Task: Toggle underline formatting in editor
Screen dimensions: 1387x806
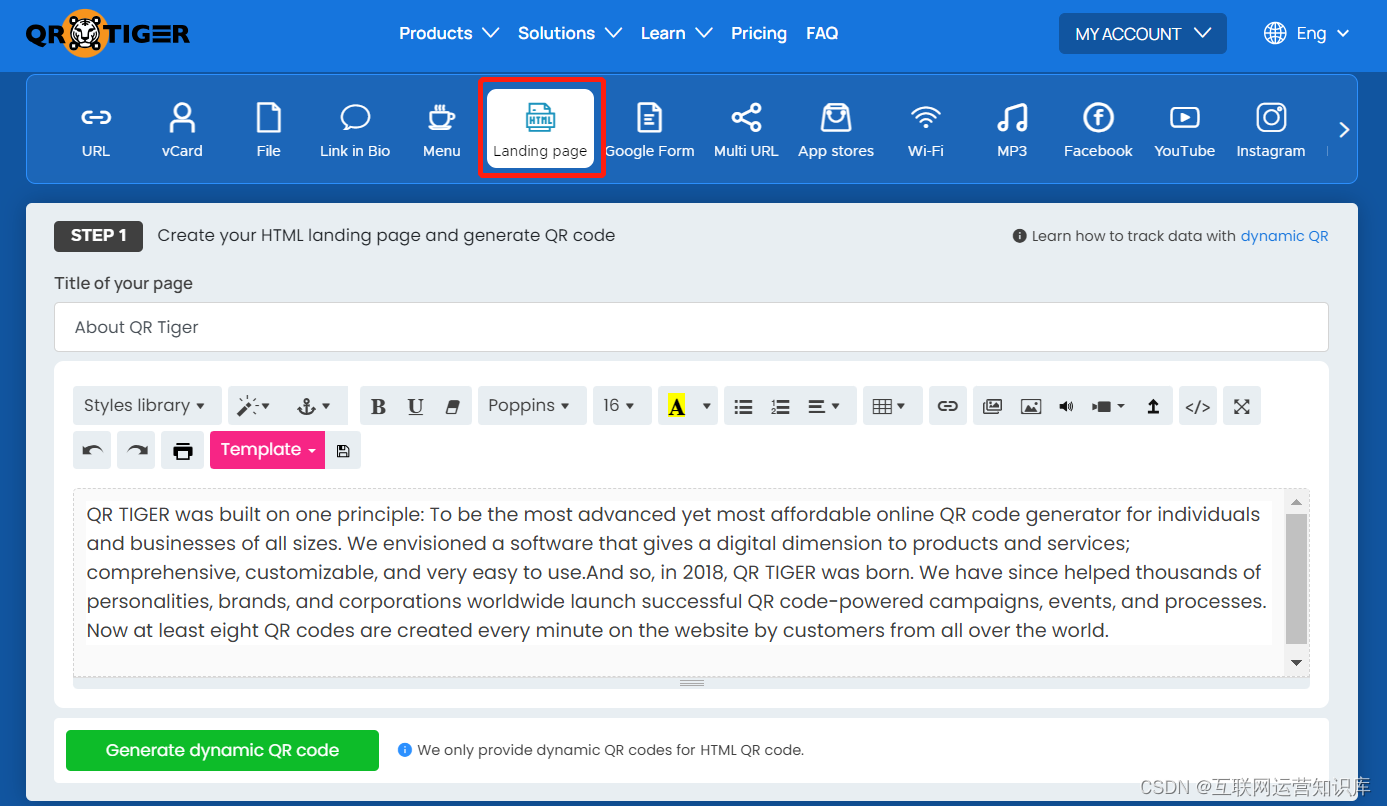Action: [416, 406]
